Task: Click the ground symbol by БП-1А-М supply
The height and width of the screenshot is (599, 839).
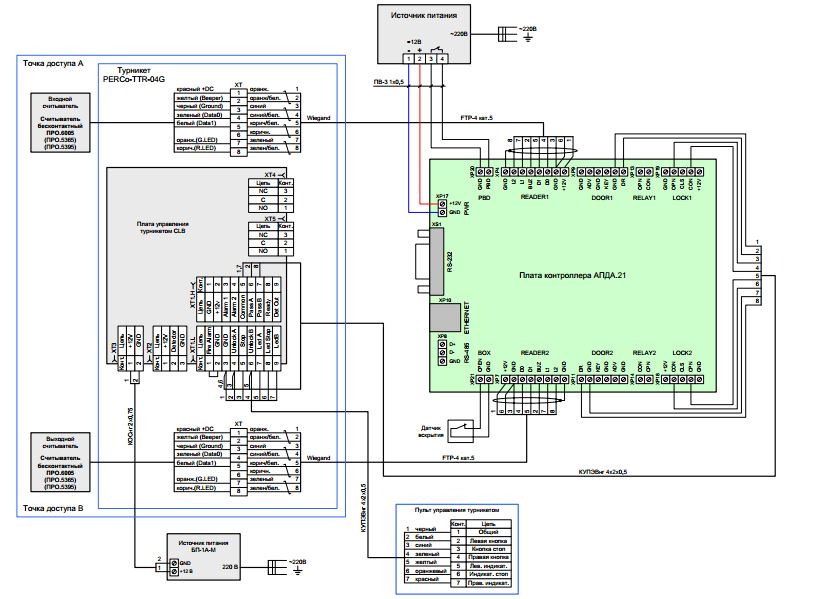Action: 298,571
